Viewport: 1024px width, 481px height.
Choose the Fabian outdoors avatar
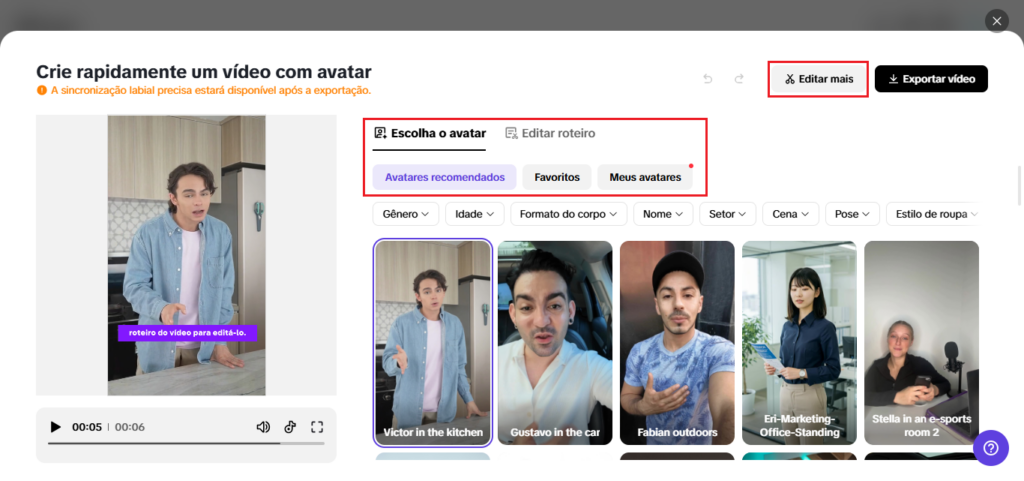(x=677, y=343)
